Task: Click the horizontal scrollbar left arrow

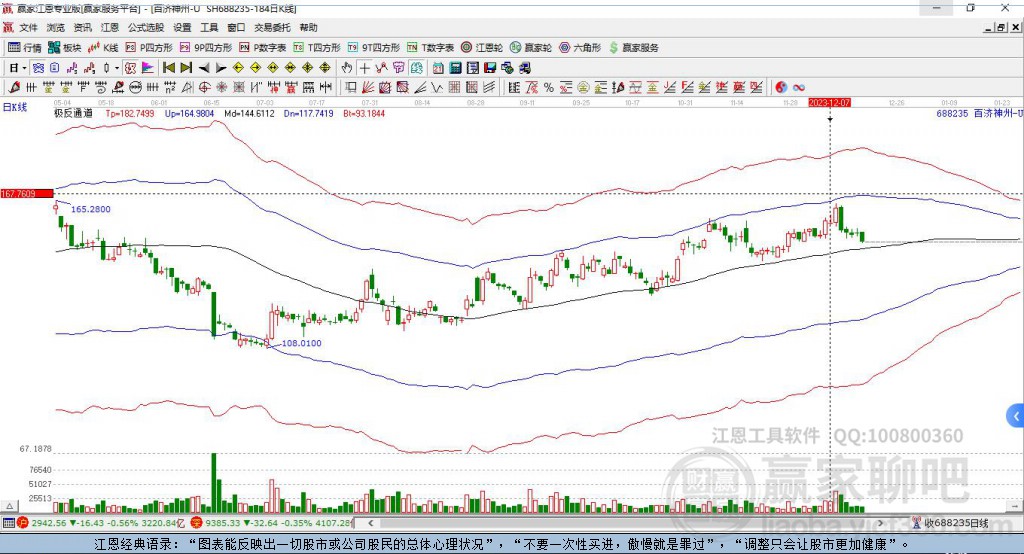Action: tap(370, 523)
